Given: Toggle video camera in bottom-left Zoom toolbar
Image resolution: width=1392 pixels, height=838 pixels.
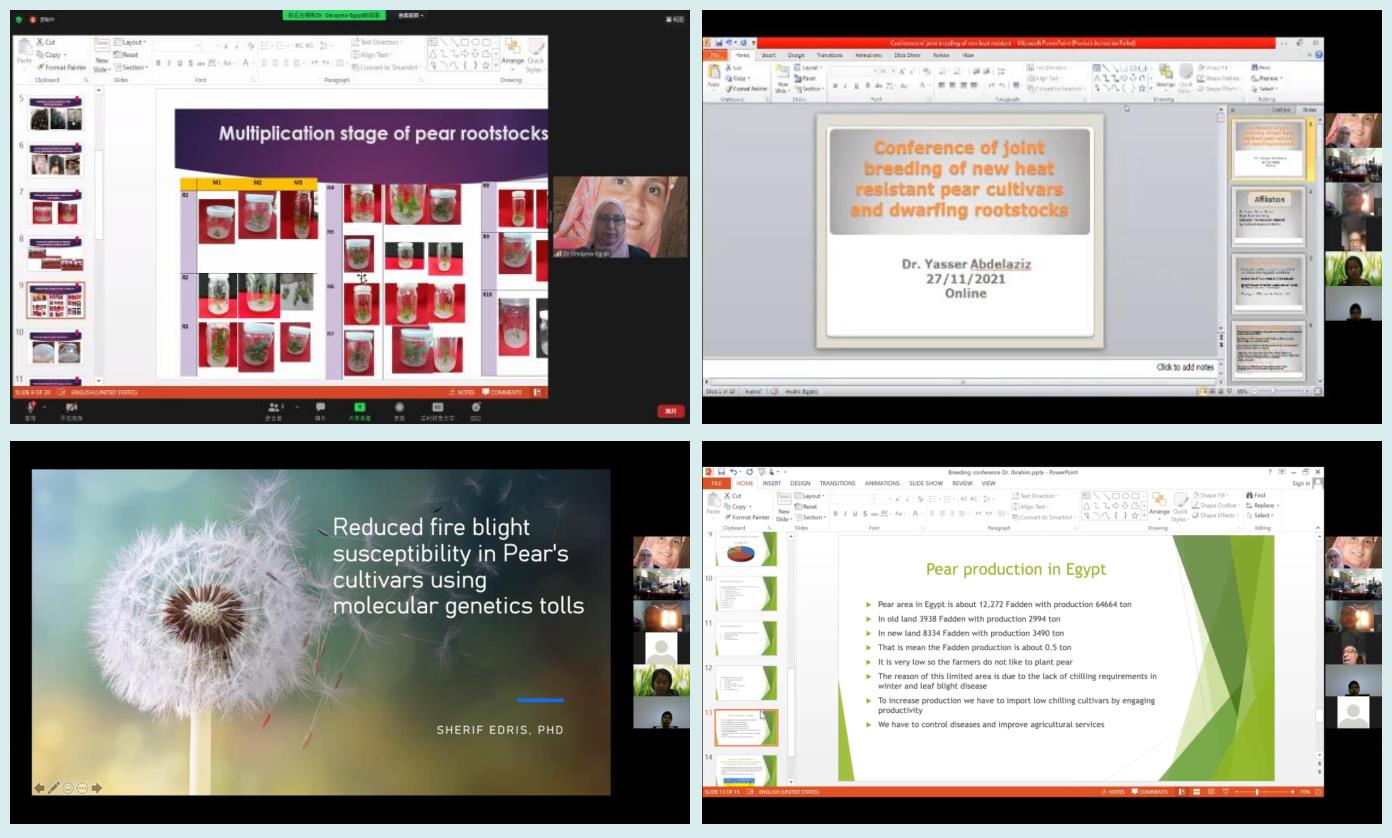Looking at the screenshot, I should click(x=71, y=407).
